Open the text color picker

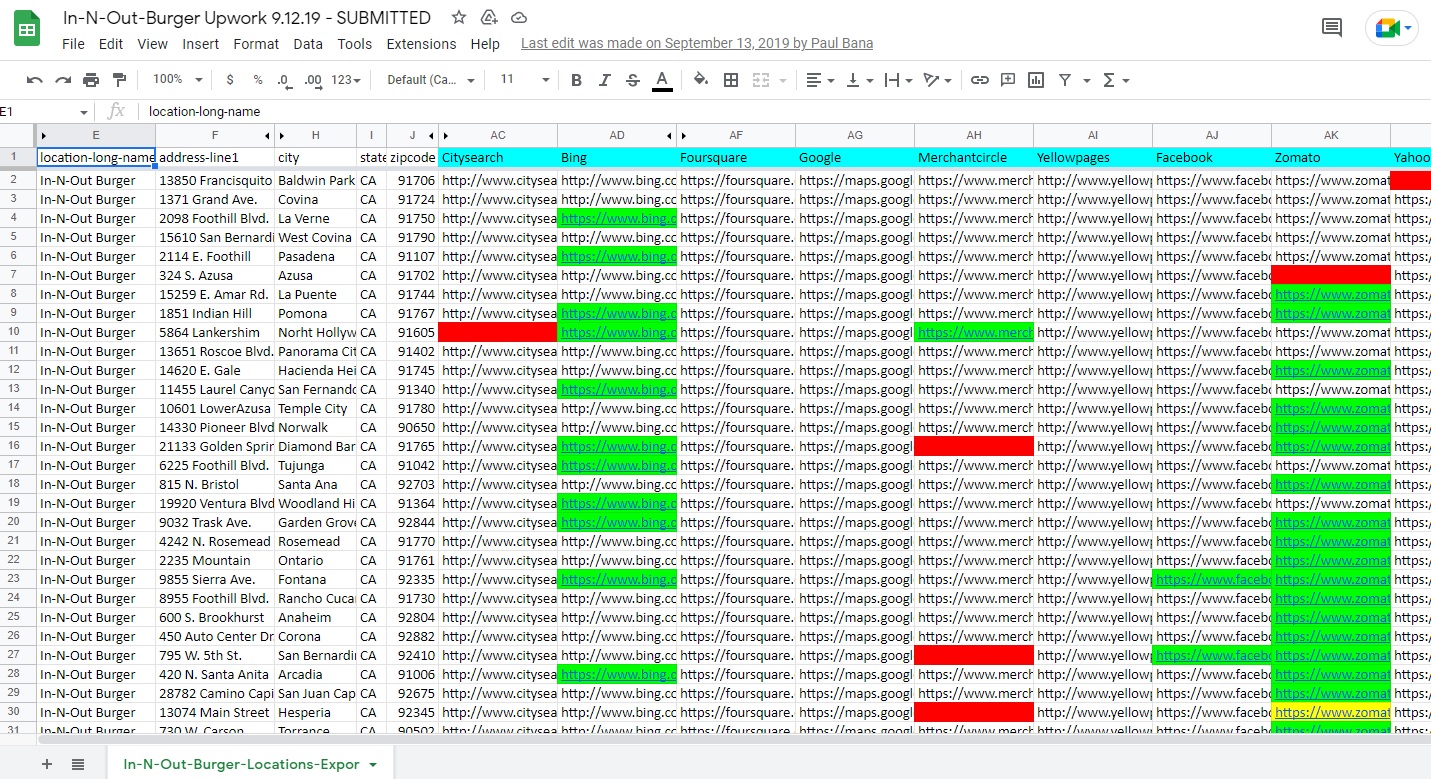[662, 80]
